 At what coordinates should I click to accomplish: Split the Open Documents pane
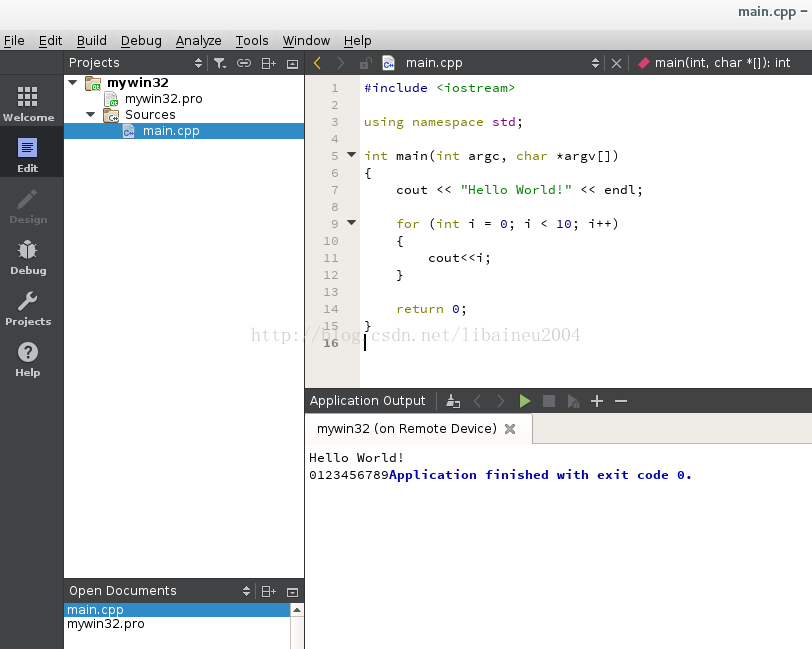click(x=269, y=591)
